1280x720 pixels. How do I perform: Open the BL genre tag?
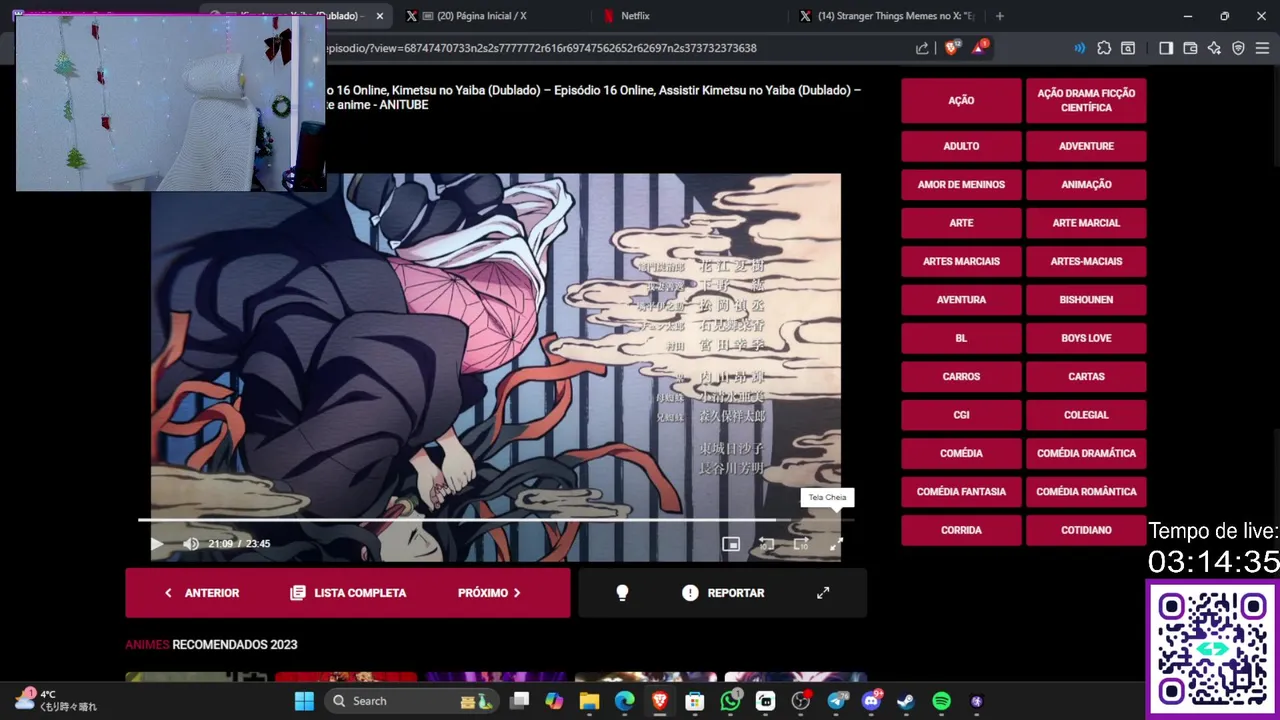click(x=961, y=339)
